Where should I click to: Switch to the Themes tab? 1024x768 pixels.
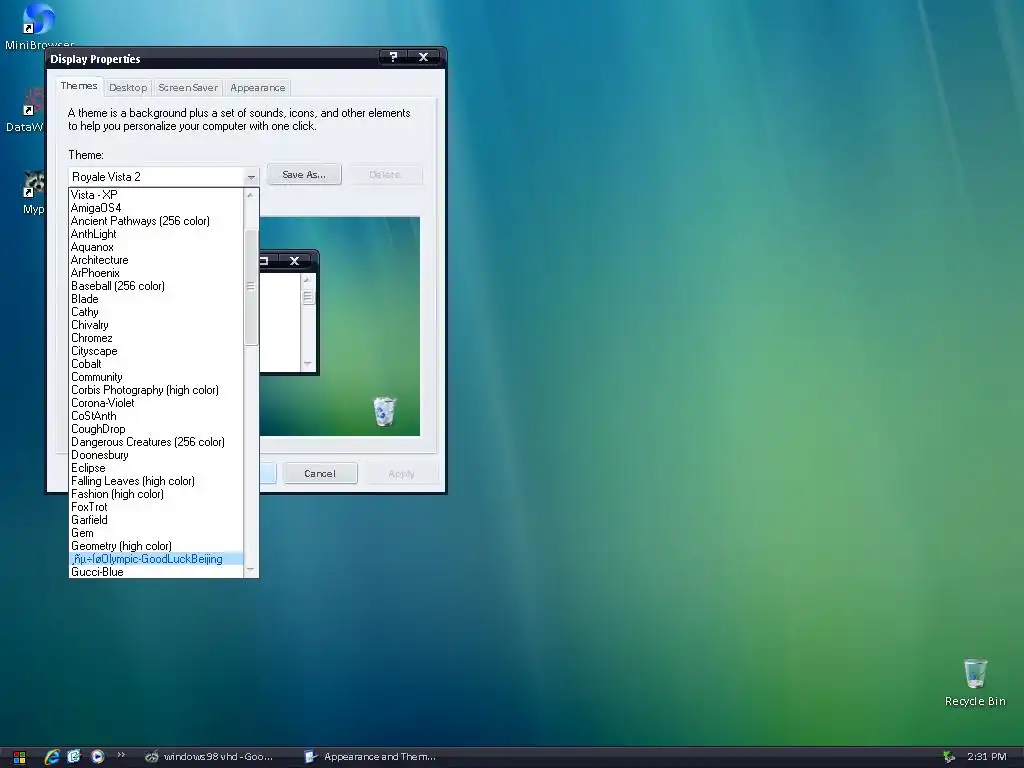pos(79,86)
